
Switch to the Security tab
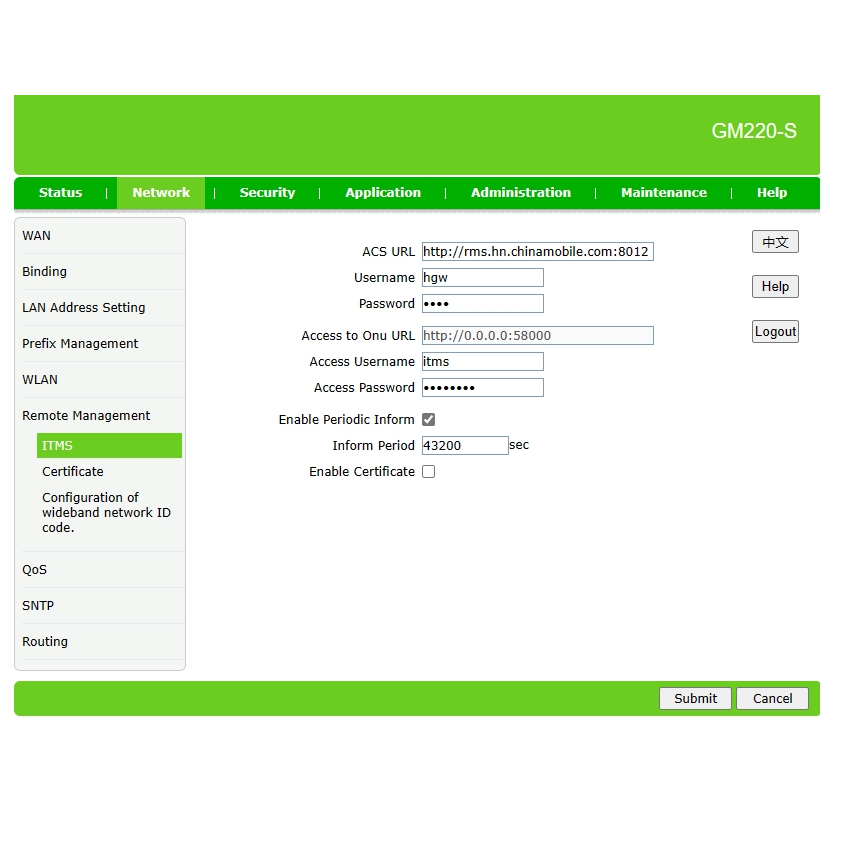[x=267, y=193]
